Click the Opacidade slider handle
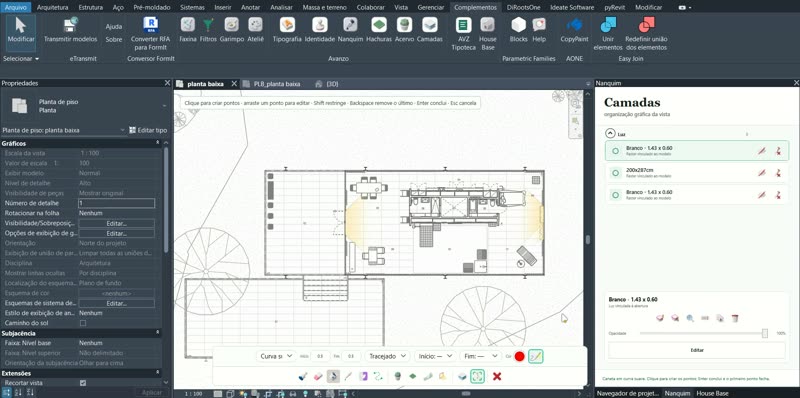The width and height of the screenshot is (800, 398). click(765, 333)
